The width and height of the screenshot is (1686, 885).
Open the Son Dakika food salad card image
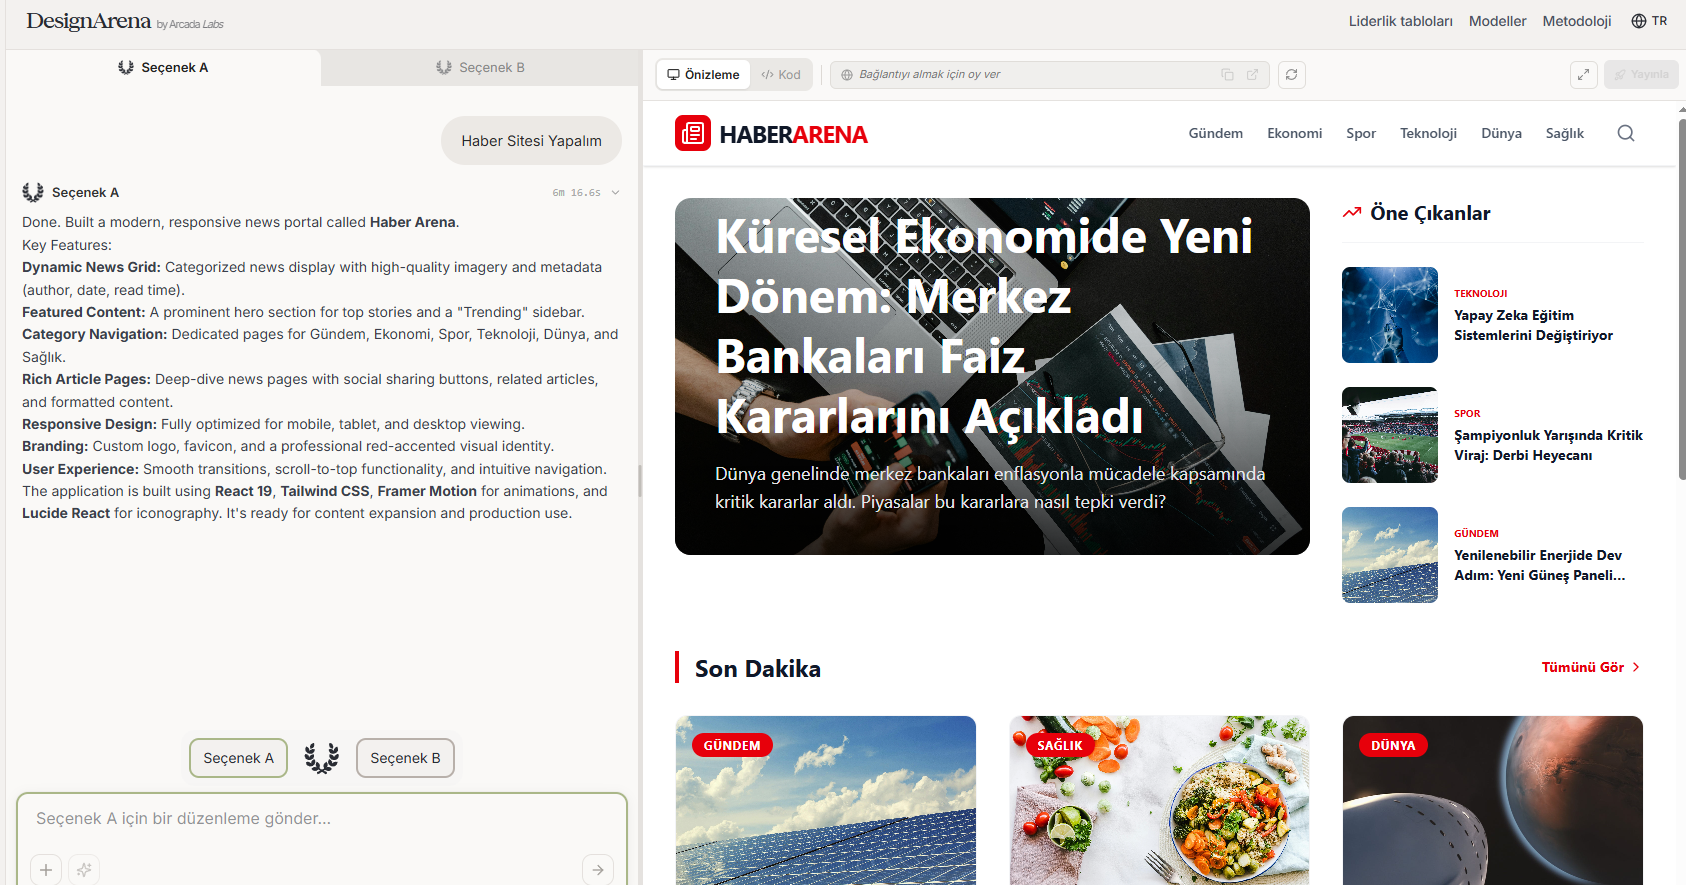[1159, 800]
